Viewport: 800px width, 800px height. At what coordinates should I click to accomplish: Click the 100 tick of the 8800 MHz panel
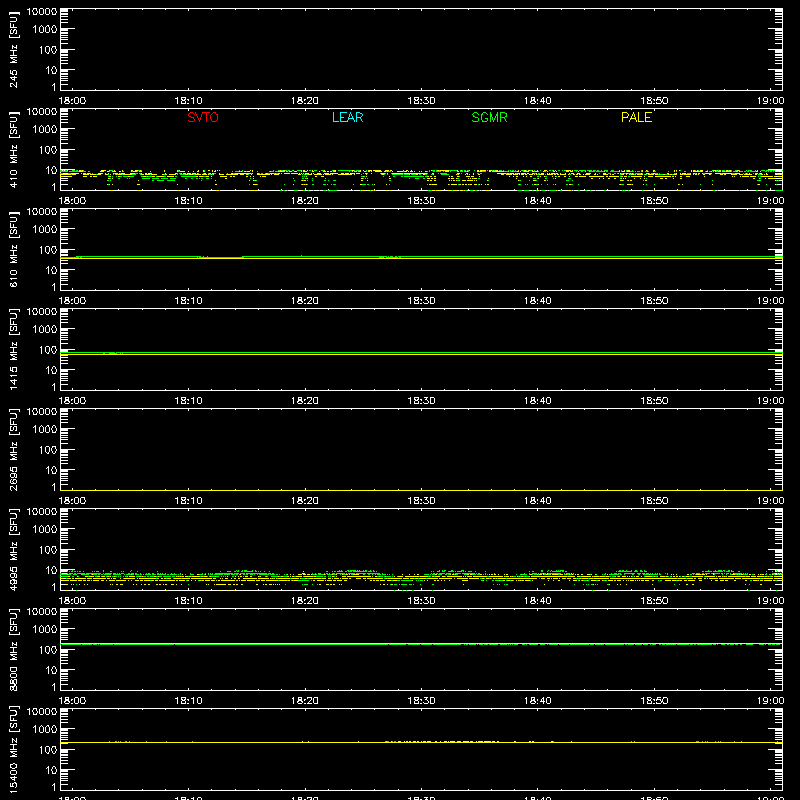[x=47, y=650]
